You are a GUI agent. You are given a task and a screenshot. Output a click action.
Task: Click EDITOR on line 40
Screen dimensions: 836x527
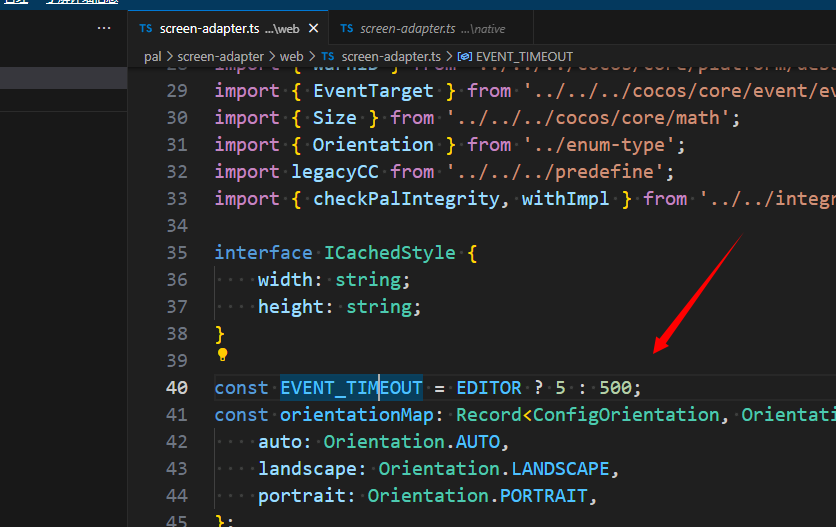point(489,388)
